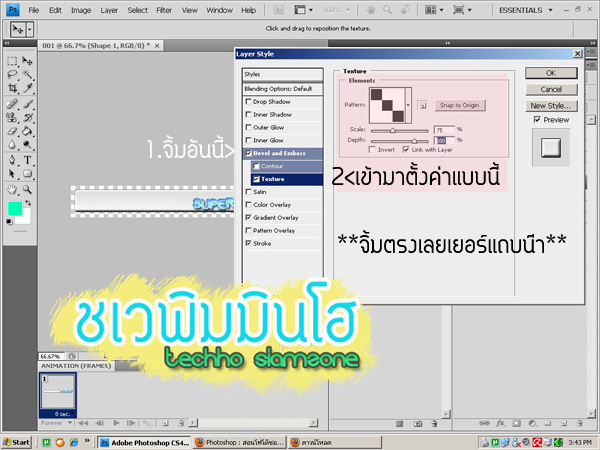Screen dimensions: 600x450
Task: Open the Edit menu
Action: tap(55, 10)
